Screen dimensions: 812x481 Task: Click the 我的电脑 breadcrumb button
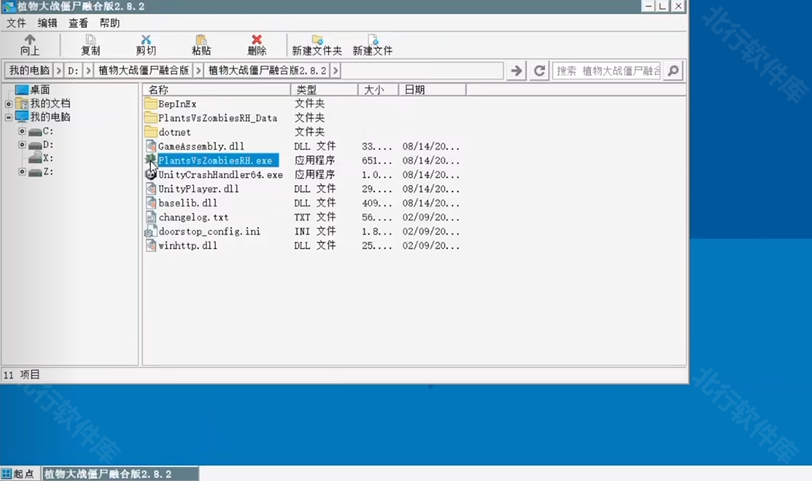tap(29, 71)
